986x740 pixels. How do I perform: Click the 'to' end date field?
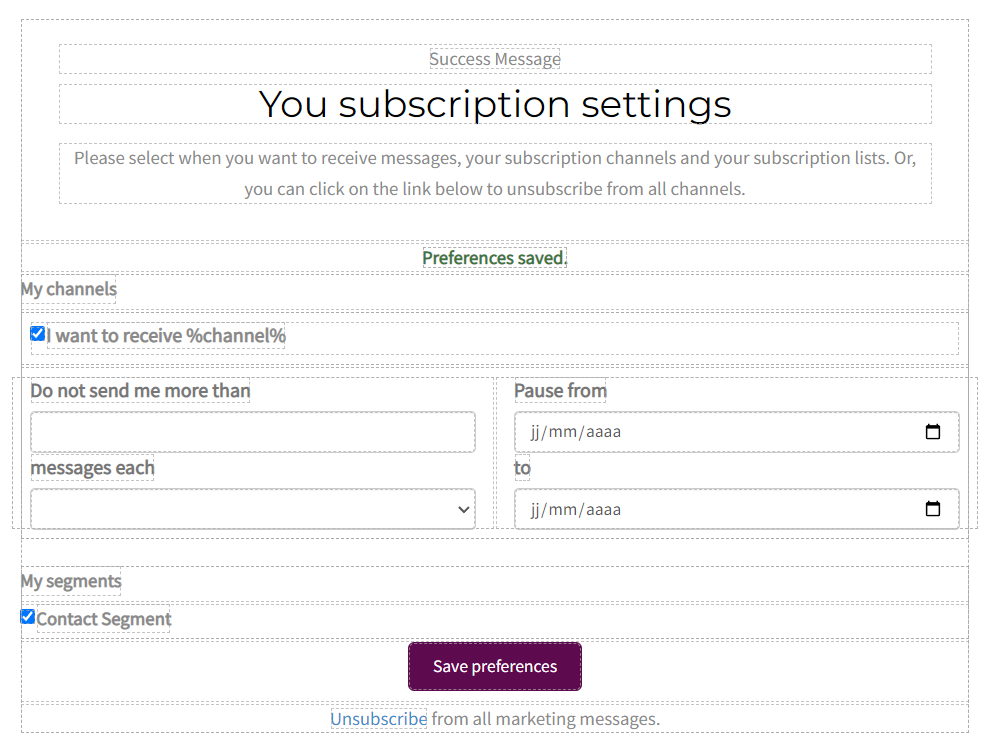tap(700, 509)
